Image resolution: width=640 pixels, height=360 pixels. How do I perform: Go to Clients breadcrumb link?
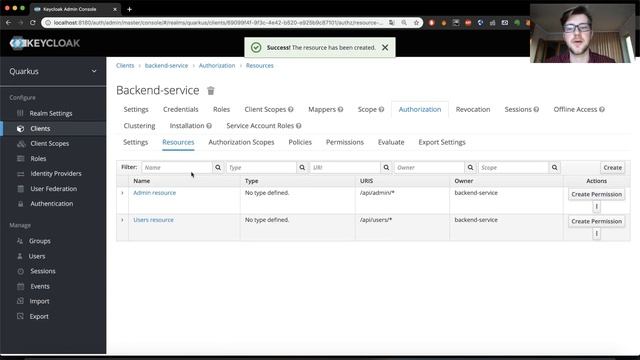coord(124,66)
